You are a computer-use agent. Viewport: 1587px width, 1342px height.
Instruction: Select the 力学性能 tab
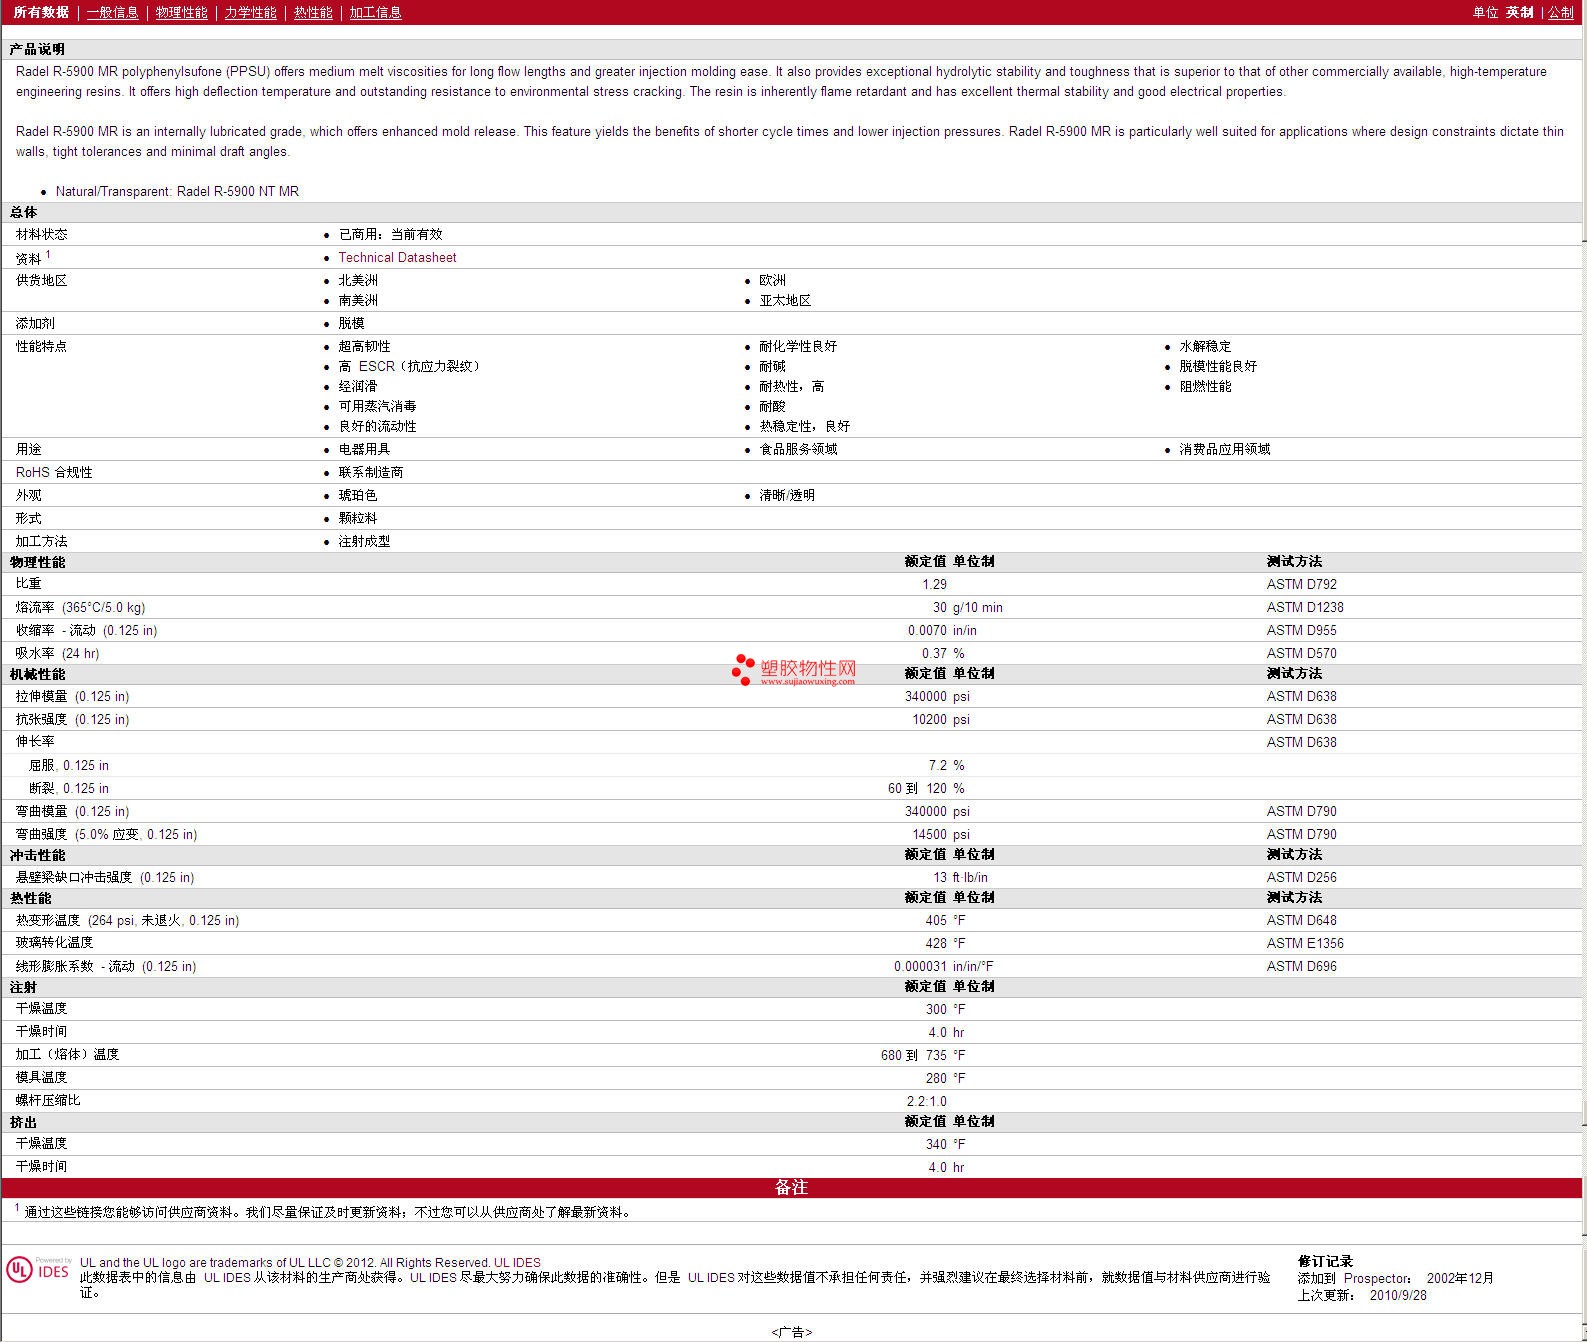[x=250, y=12]
